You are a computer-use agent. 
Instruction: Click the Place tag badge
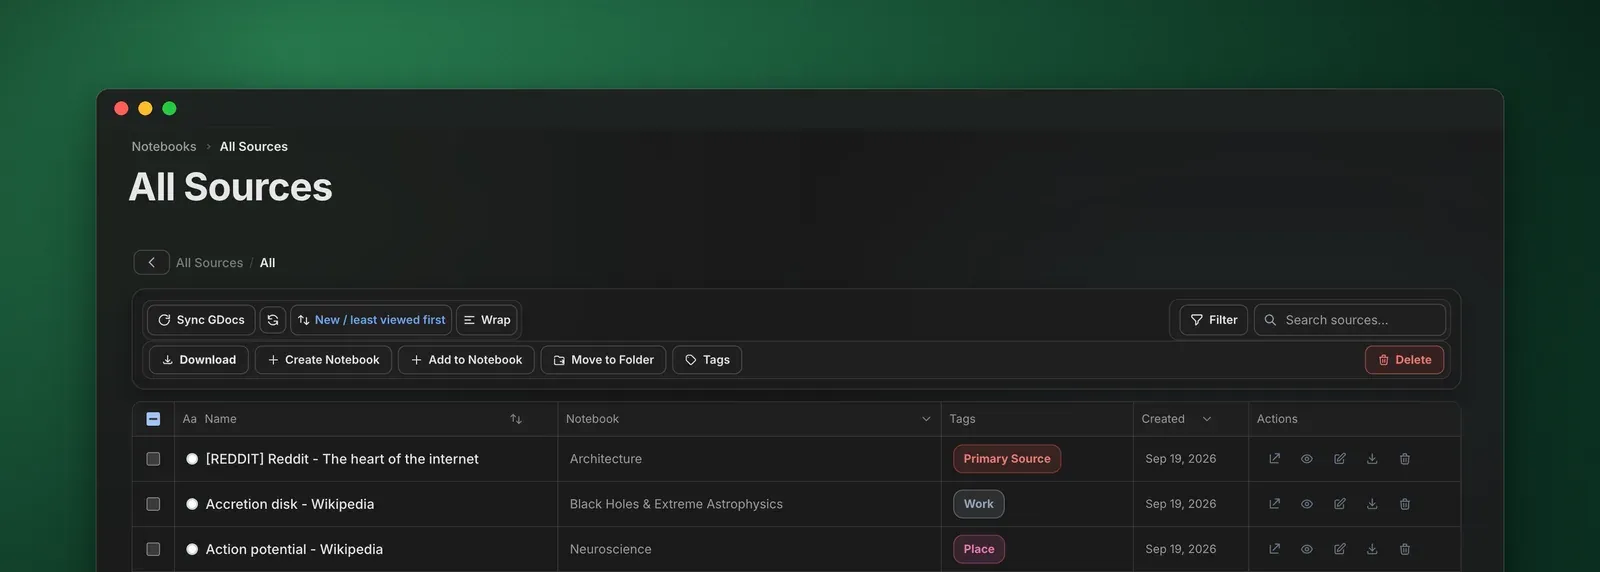point(979,549)
